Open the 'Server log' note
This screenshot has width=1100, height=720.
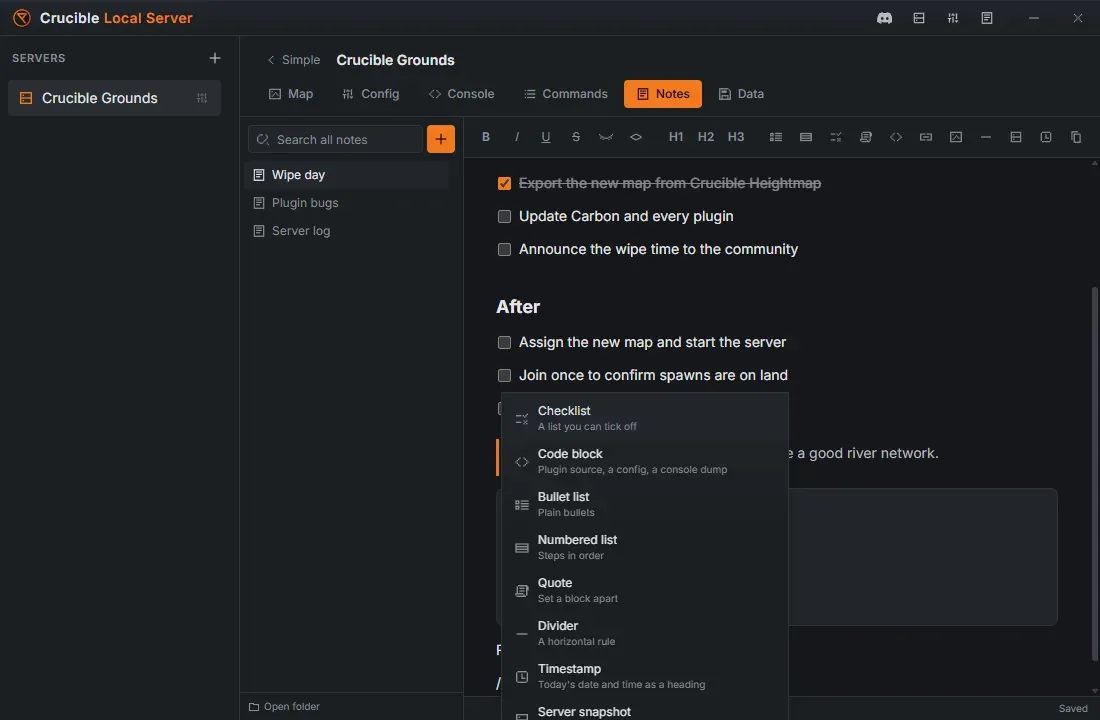click(x=347, y=231)
